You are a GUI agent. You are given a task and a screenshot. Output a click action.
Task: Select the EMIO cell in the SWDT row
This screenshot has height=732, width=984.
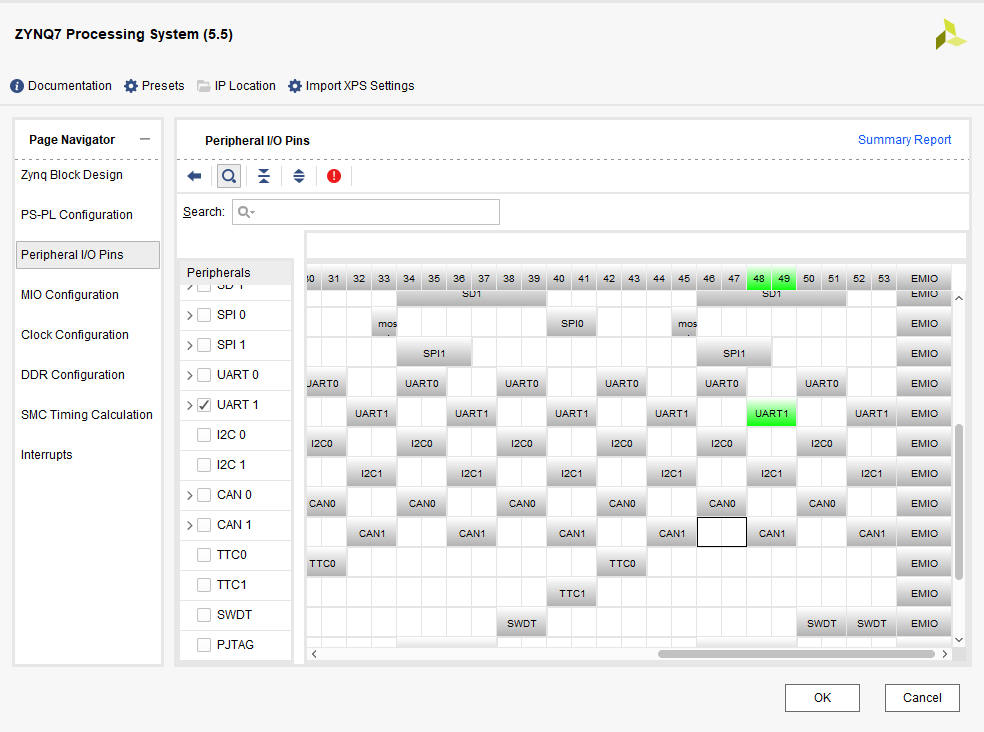coord(924,624)
